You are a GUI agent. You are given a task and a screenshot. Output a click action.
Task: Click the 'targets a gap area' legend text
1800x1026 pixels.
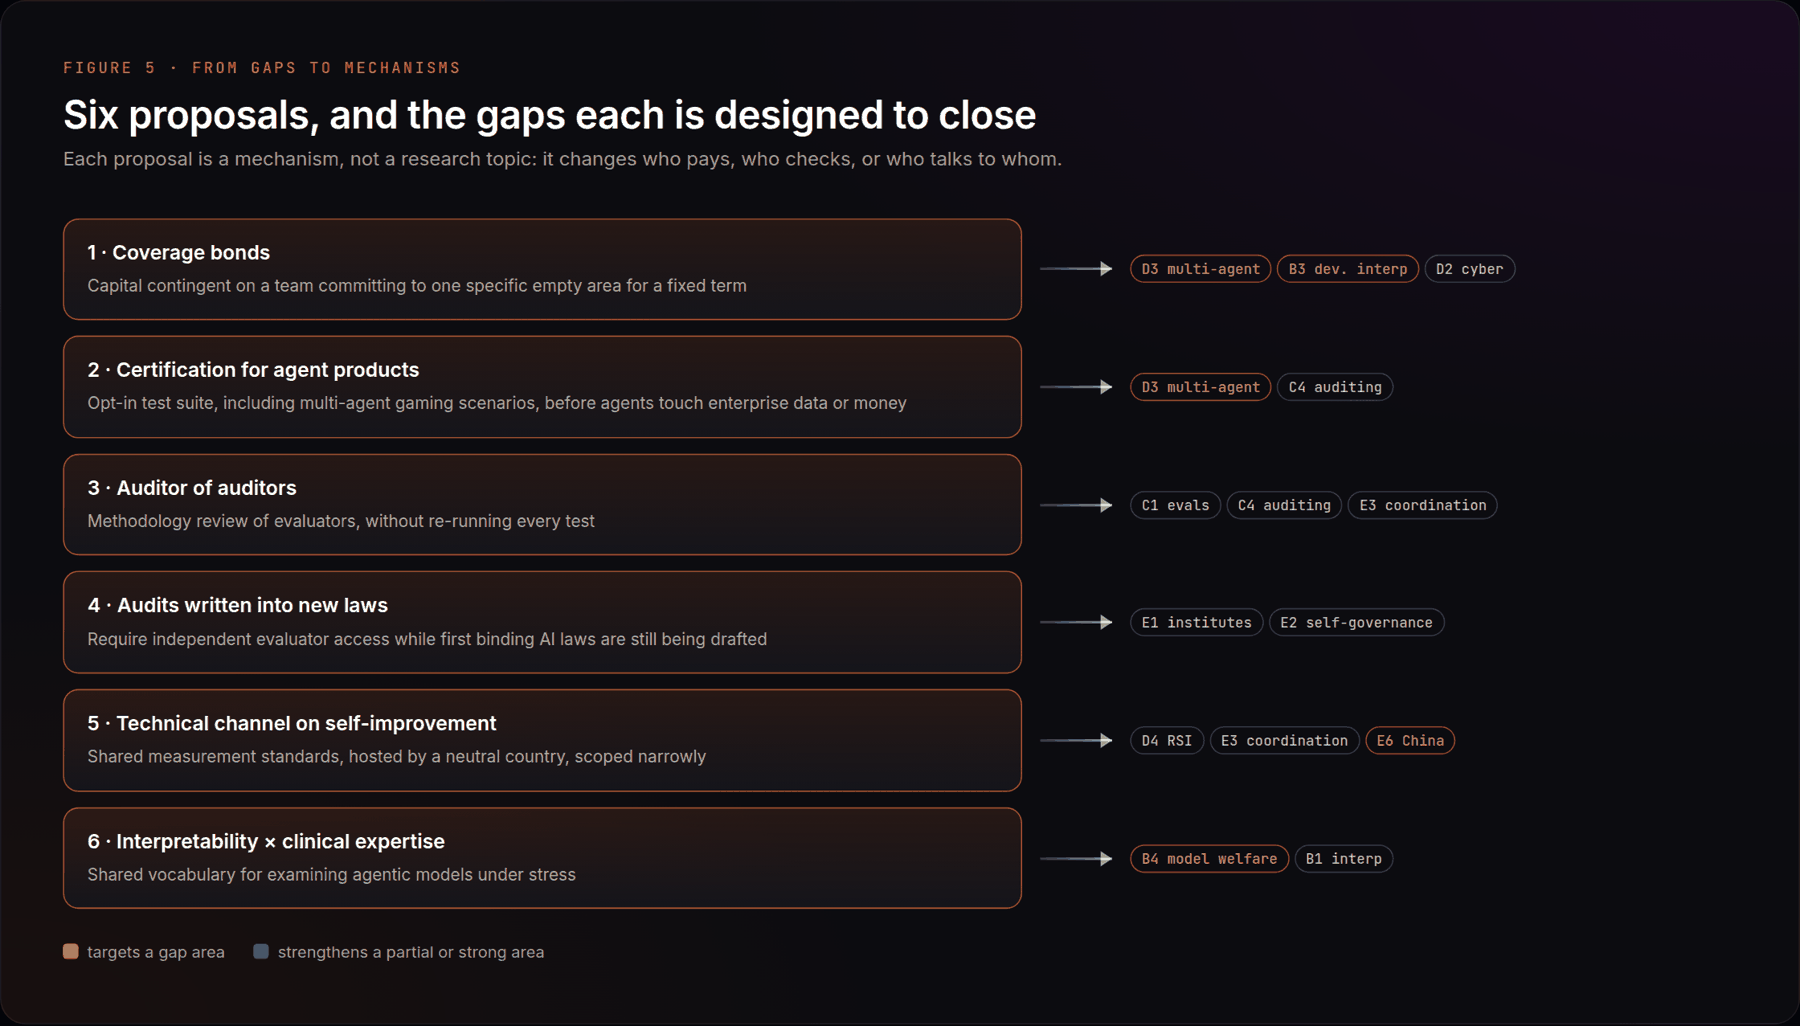[x=156, y=952]
